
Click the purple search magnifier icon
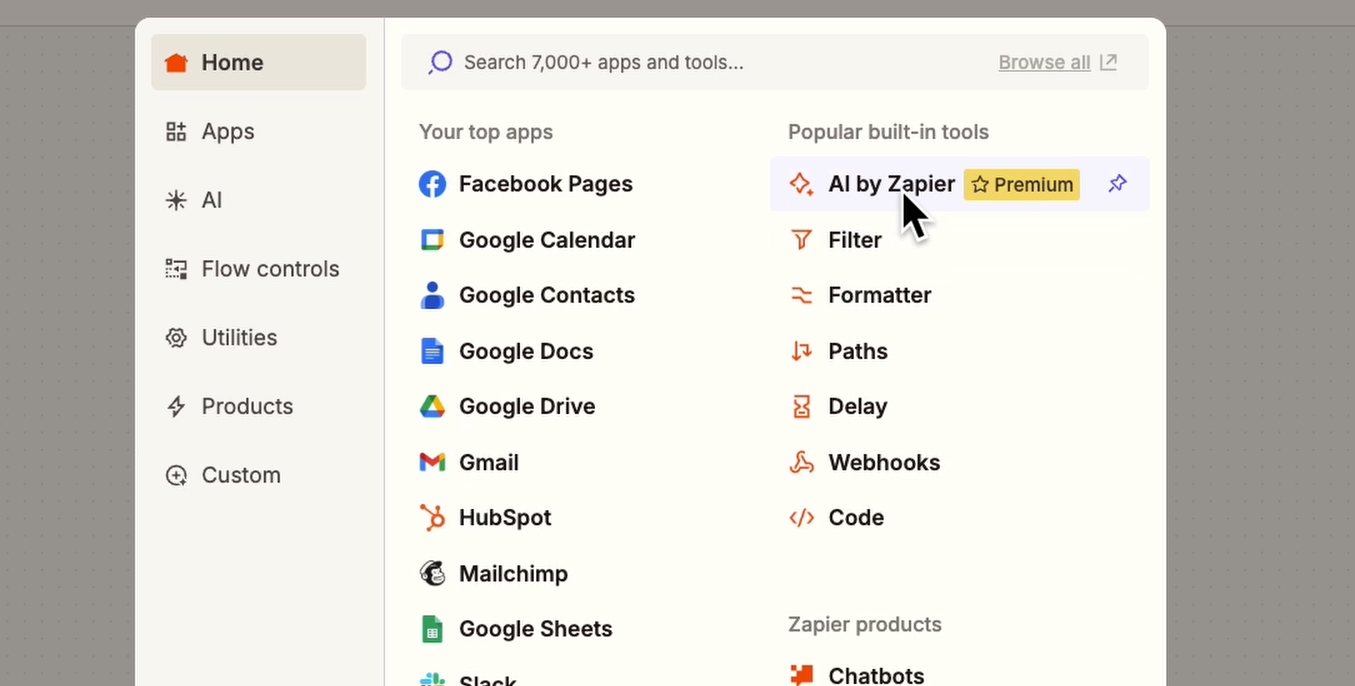(x=440, y=62)
